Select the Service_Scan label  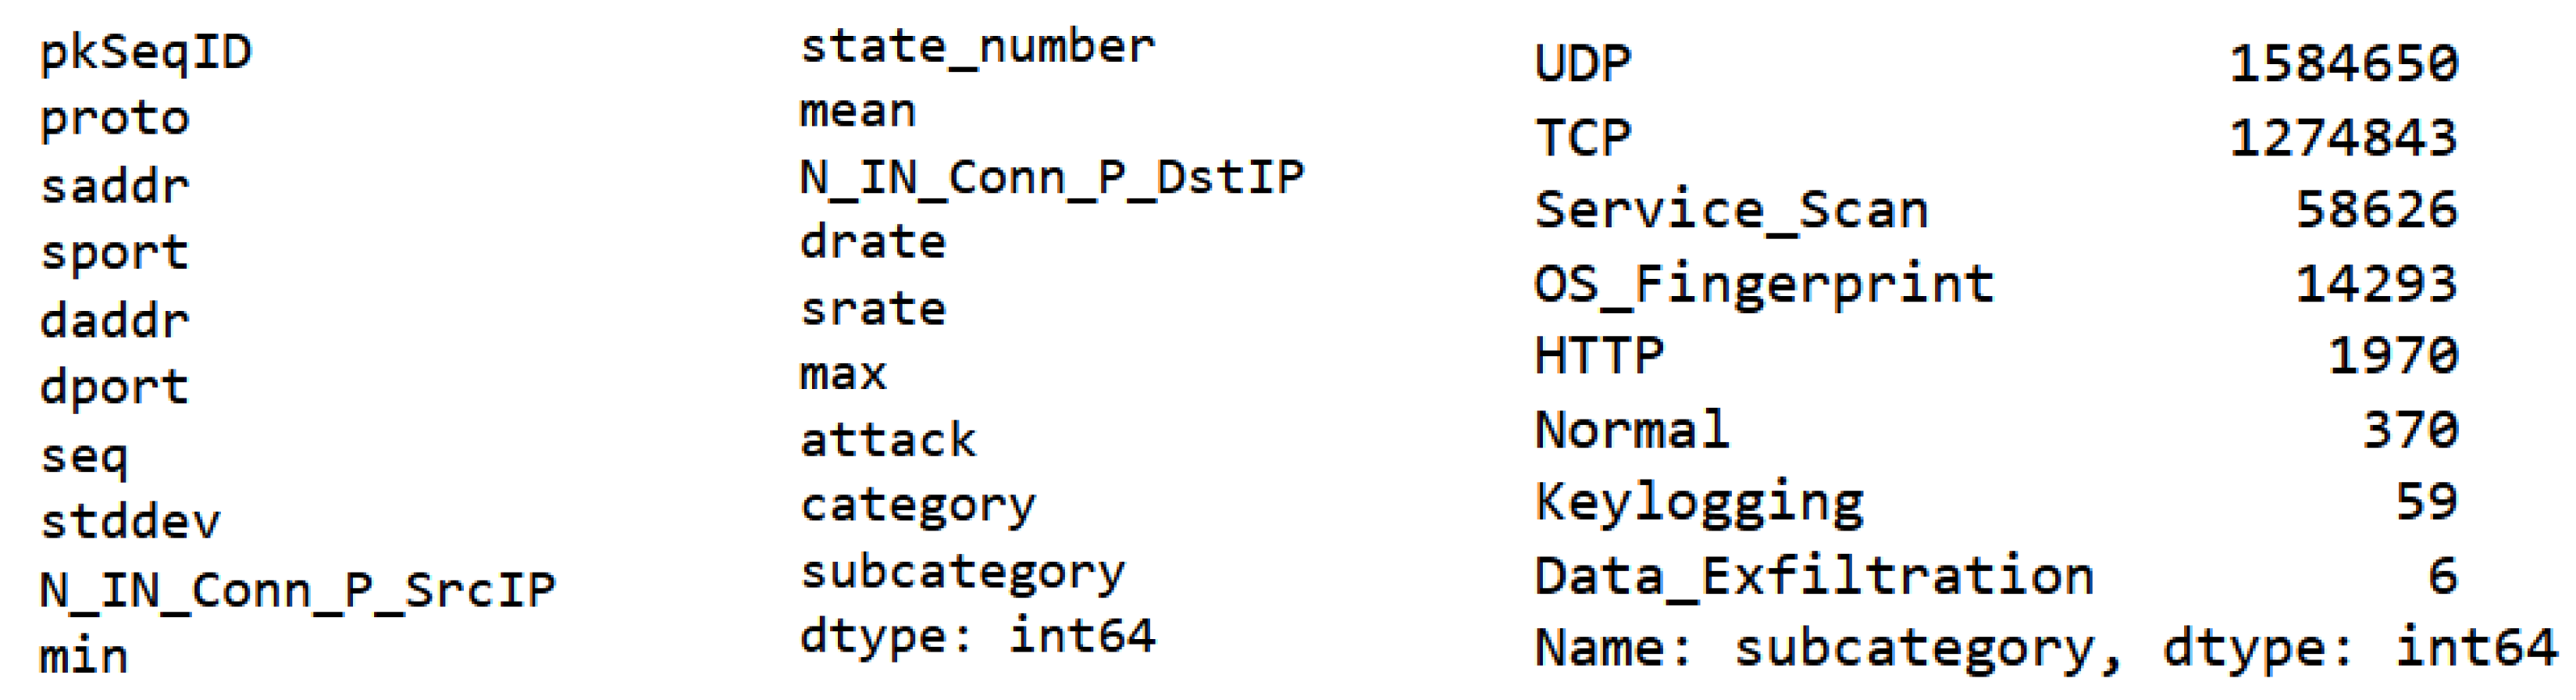tap(1731, 211)
